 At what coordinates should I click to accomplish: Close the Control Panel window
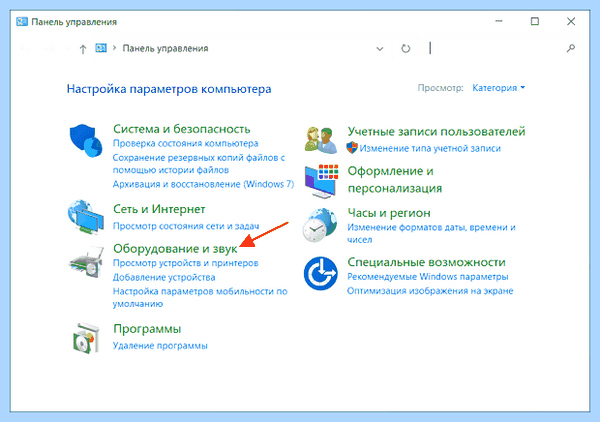pyautogui.click(x=571, y=21)
